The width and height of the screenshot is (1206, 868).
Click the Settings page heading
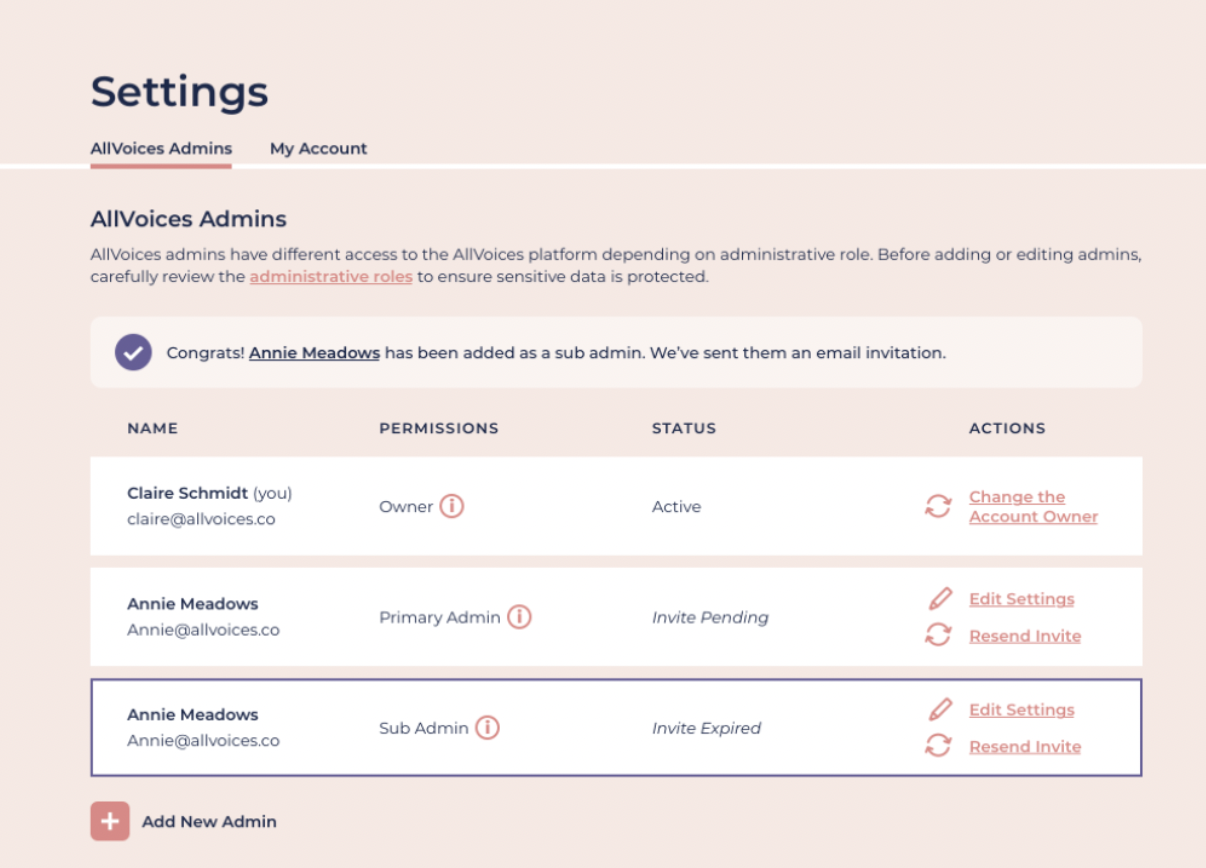(180, 92)
